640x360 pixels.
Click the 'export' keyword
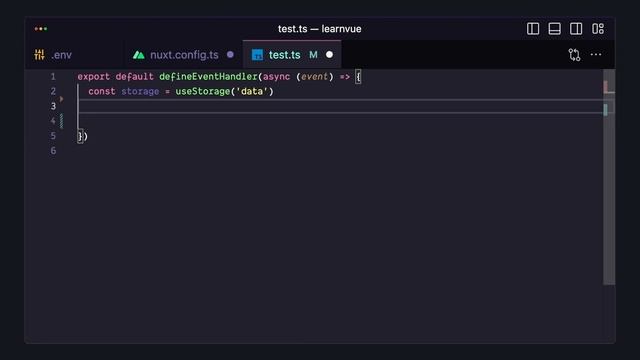tap(93, 77)
